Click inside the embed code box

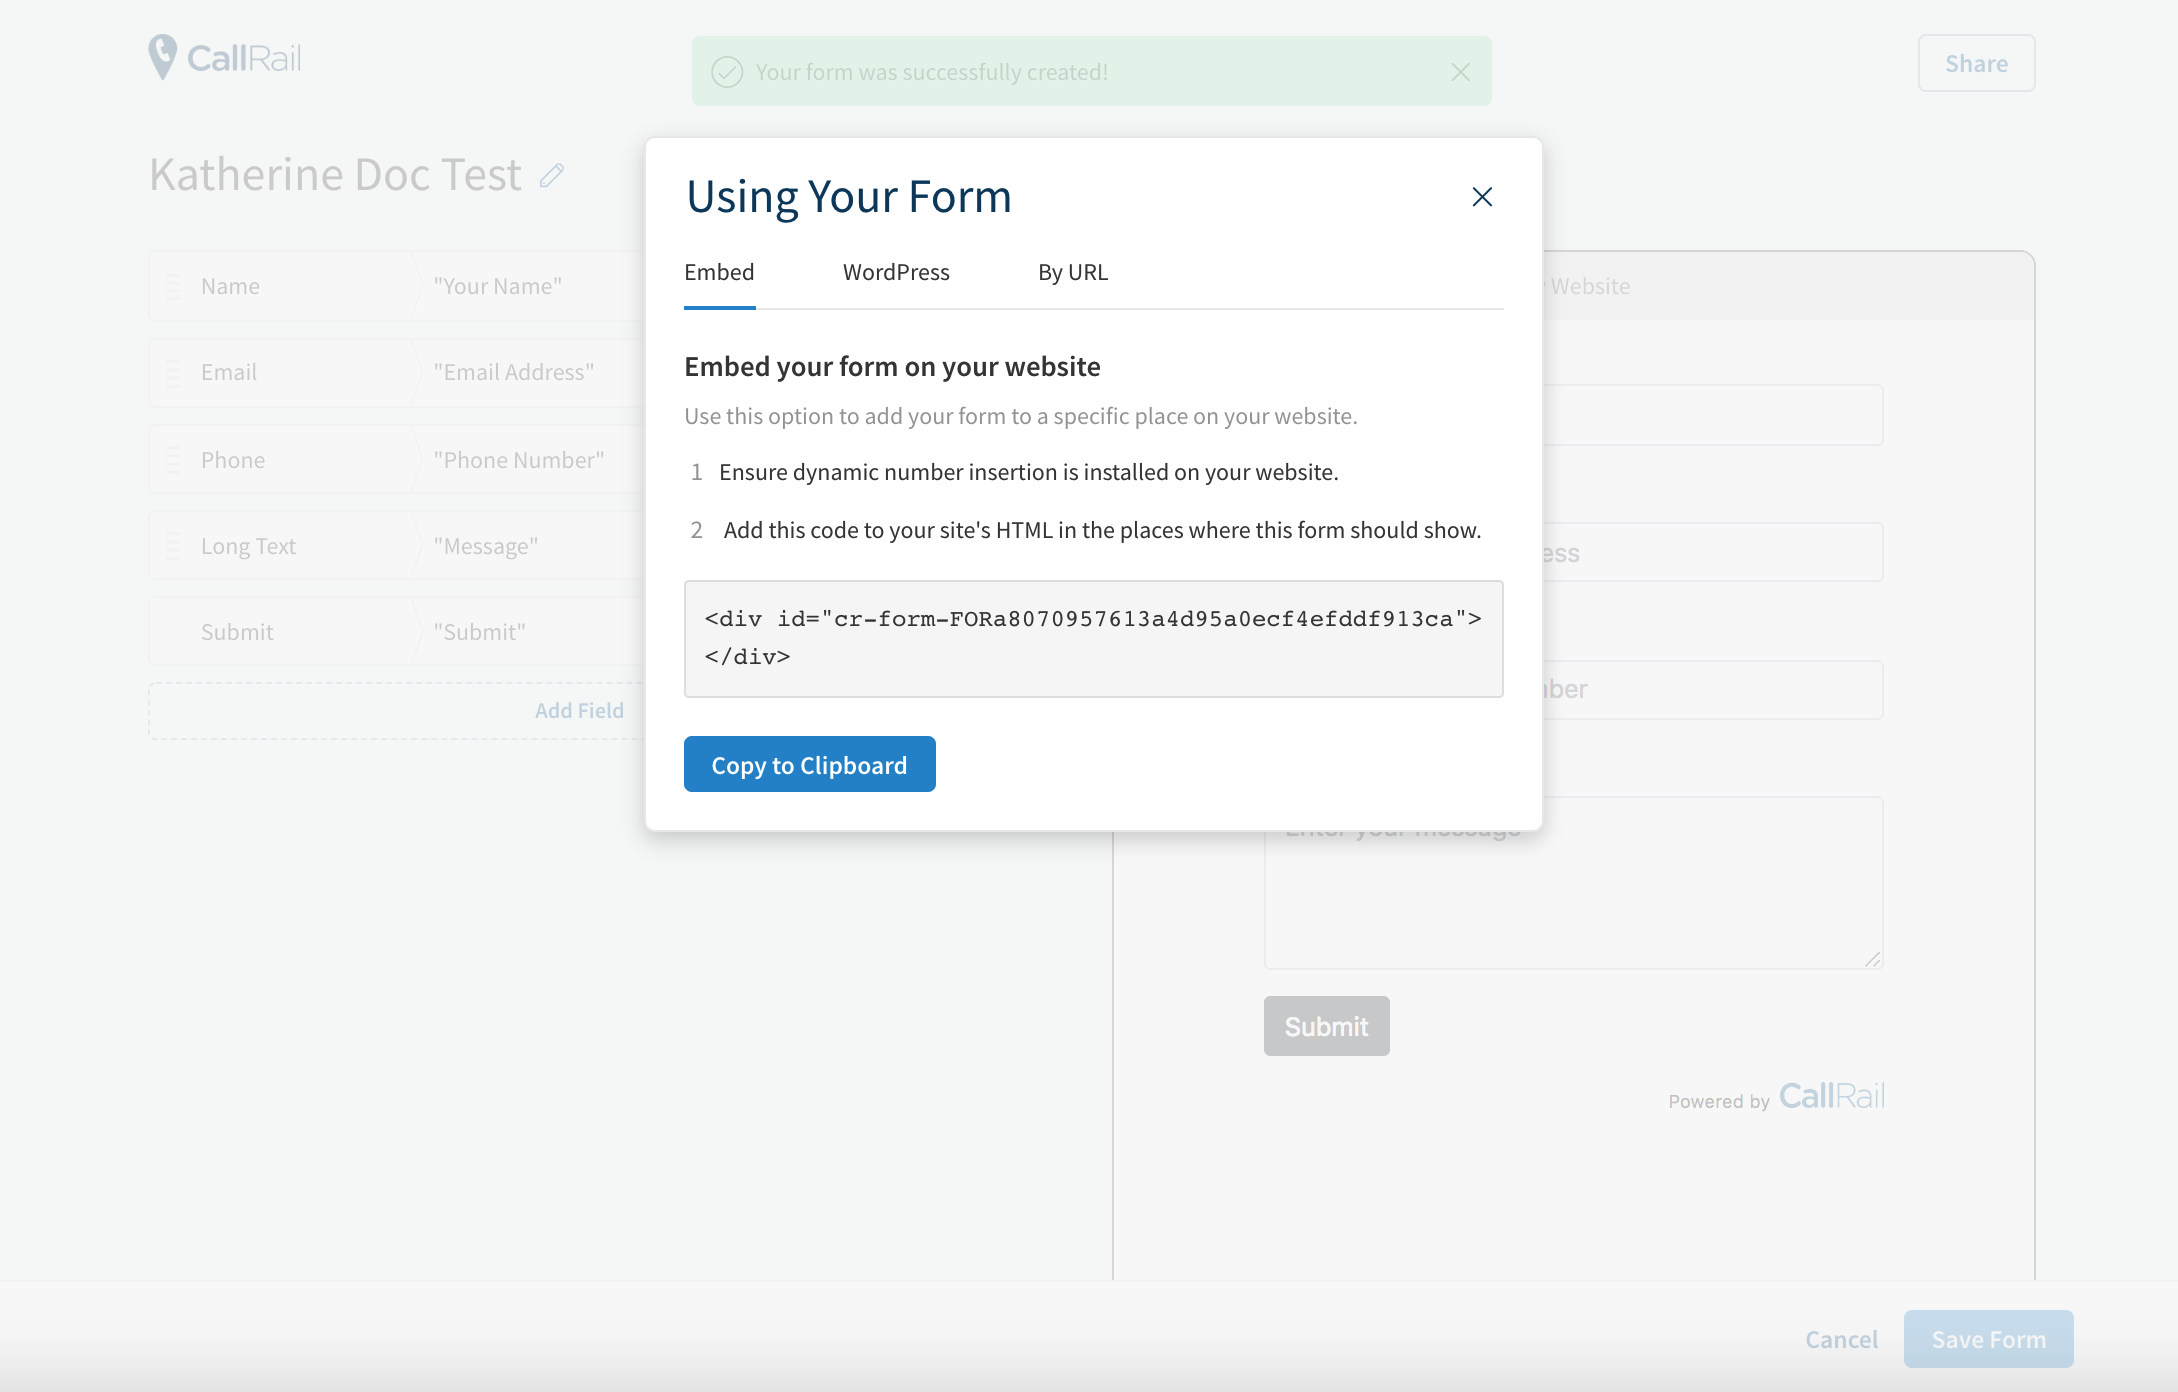click(1093, 638)
